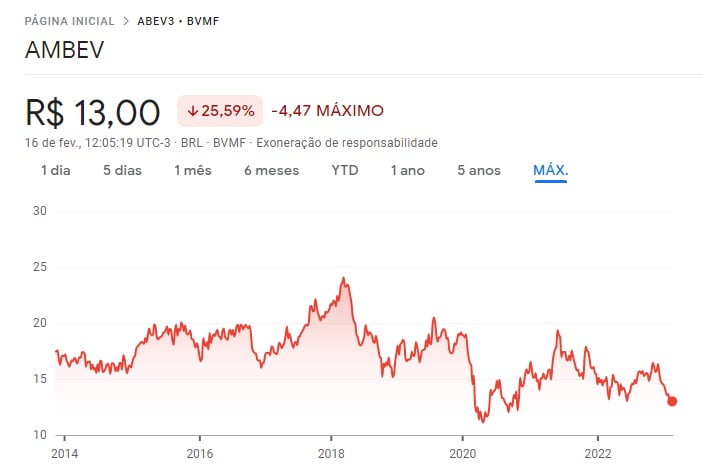Click the breadcrumb chevron arrow

click(x=125, y=20)
